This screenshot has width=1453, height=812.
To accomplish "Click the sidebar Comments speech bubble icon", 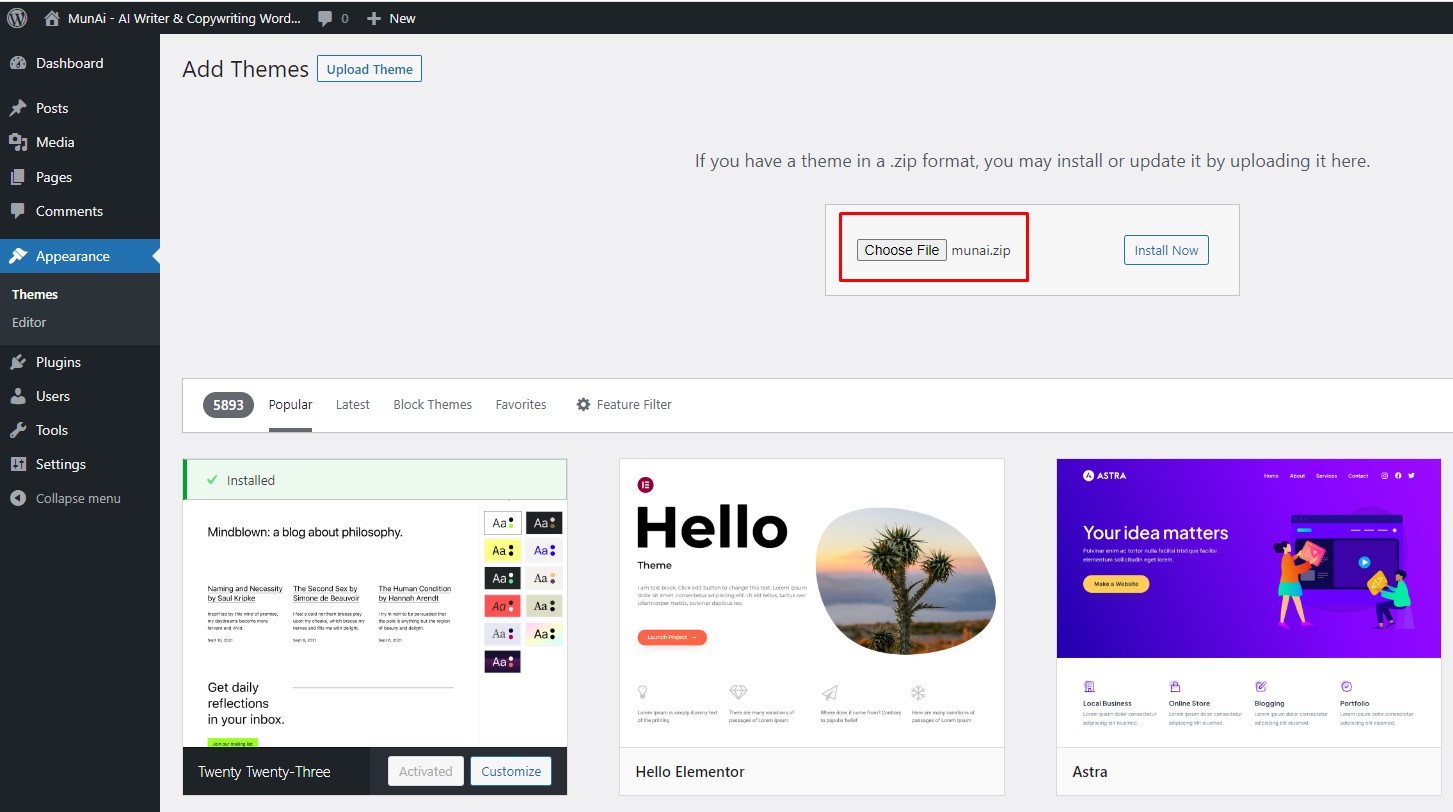I will click(x=18, y=211).
